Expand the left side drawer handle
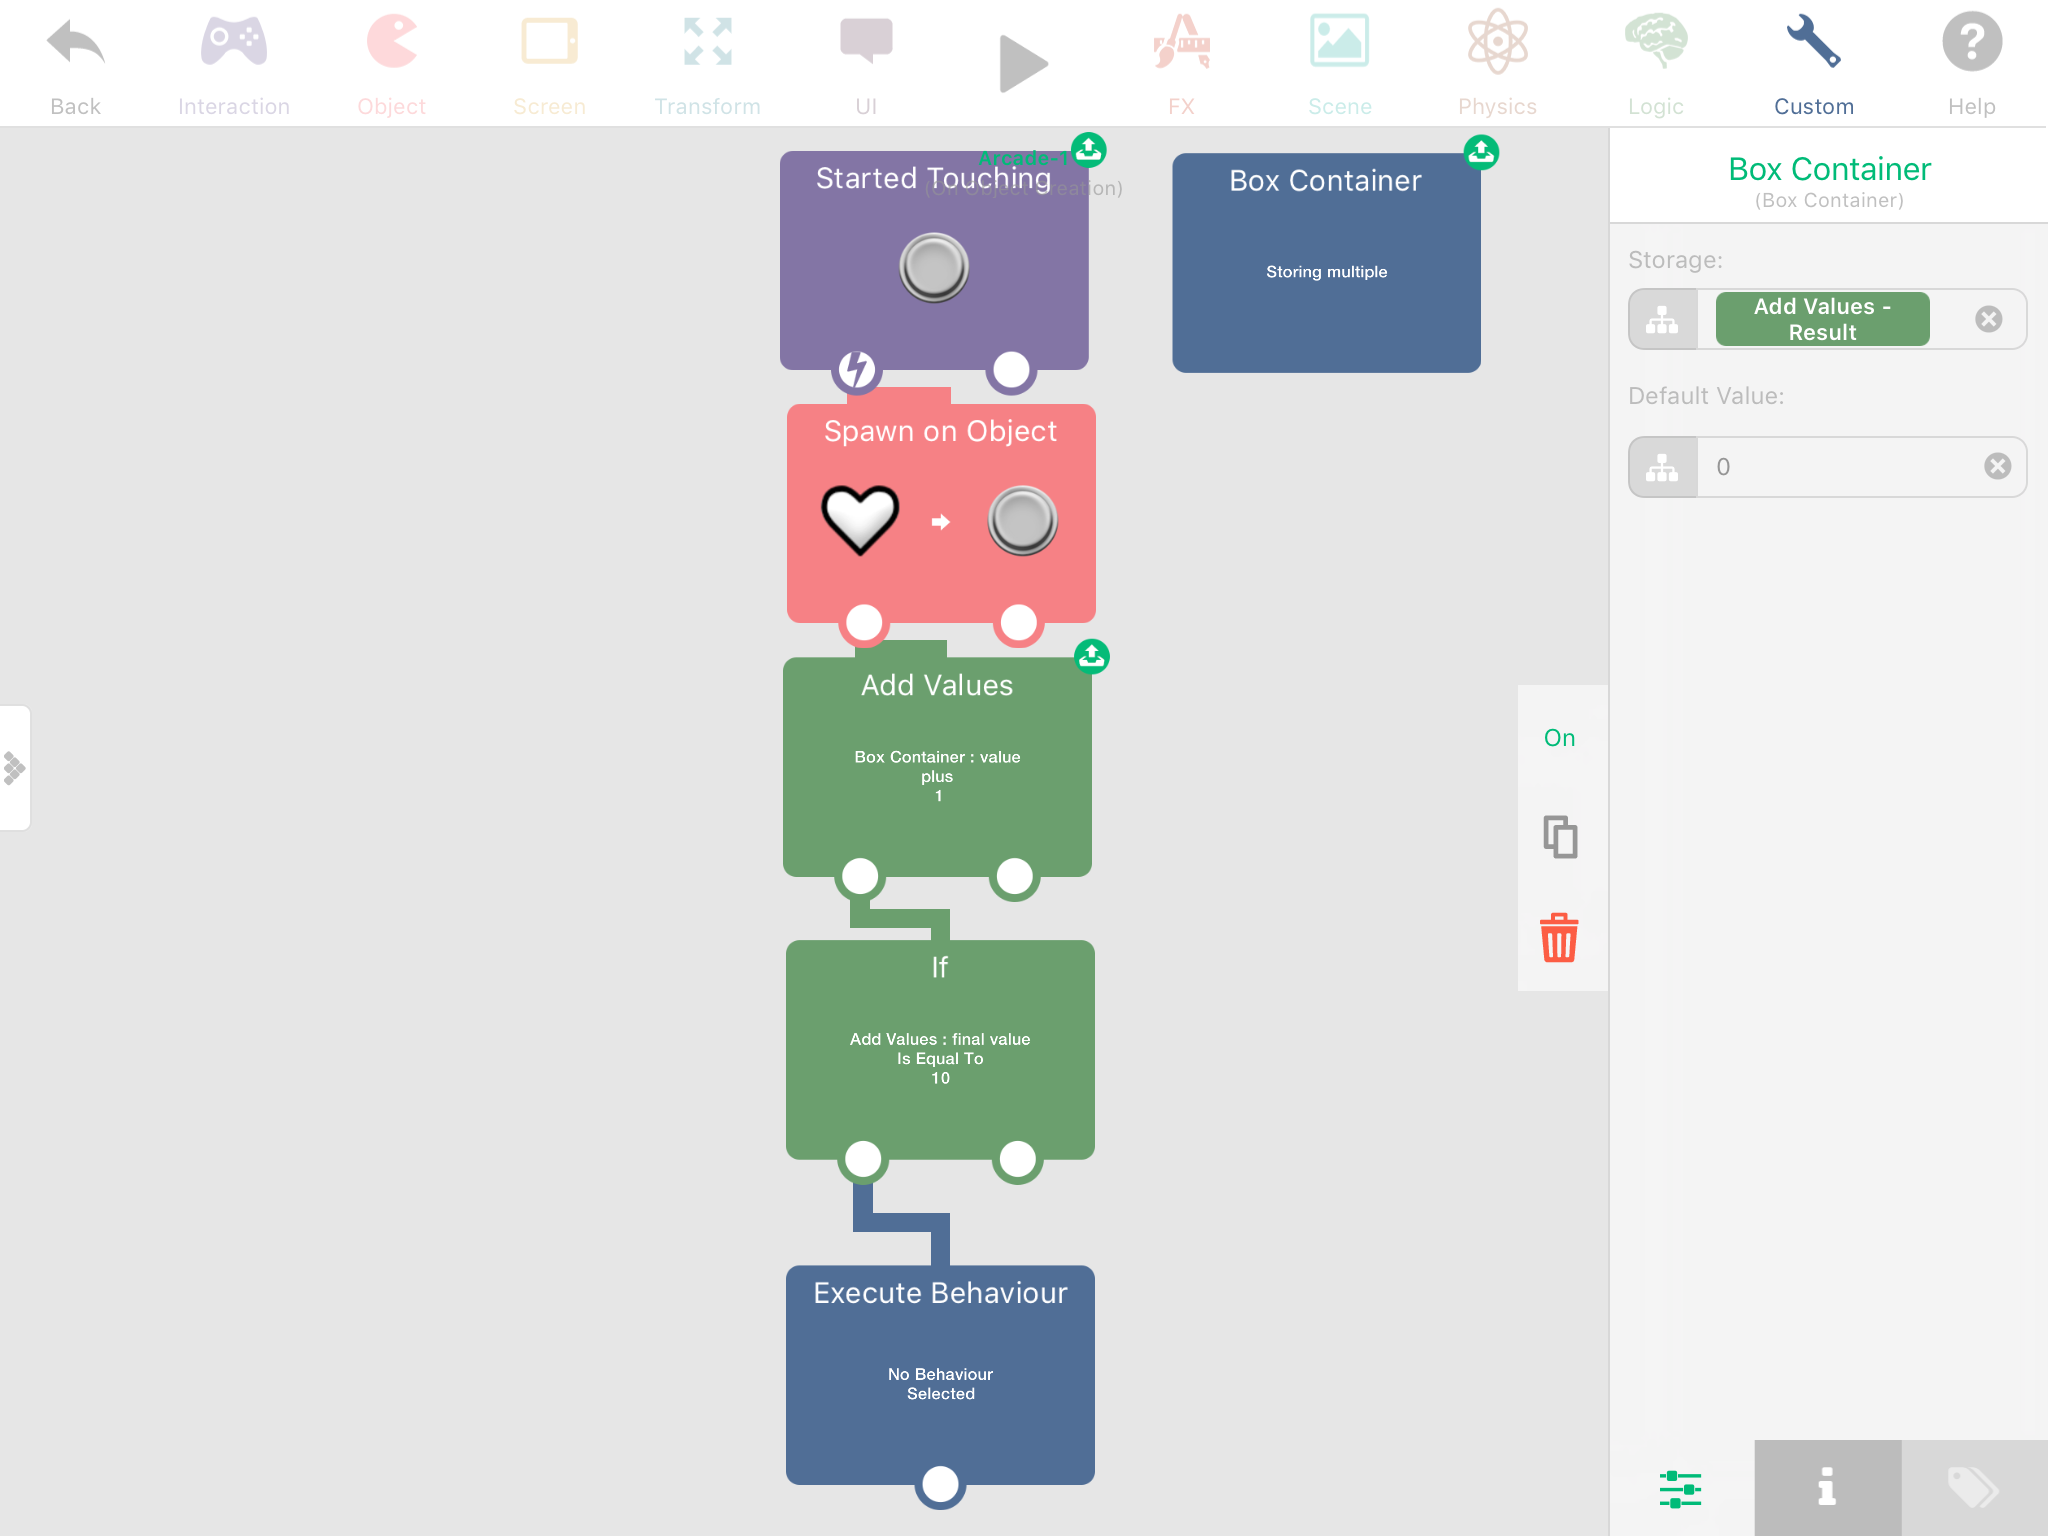This screenshot has height=1536, width=2048. pos(15,768)
